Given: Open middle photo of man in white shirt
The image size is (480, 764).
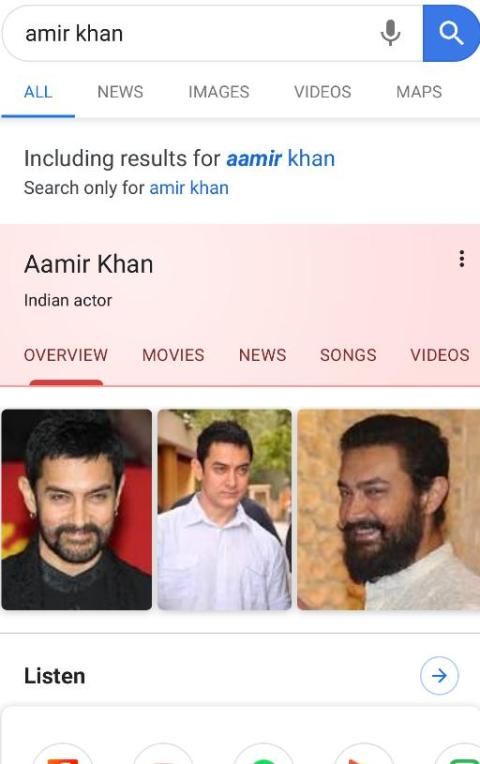Looking at the screenshot, I should pyautogui.click(x=225, y=509).
